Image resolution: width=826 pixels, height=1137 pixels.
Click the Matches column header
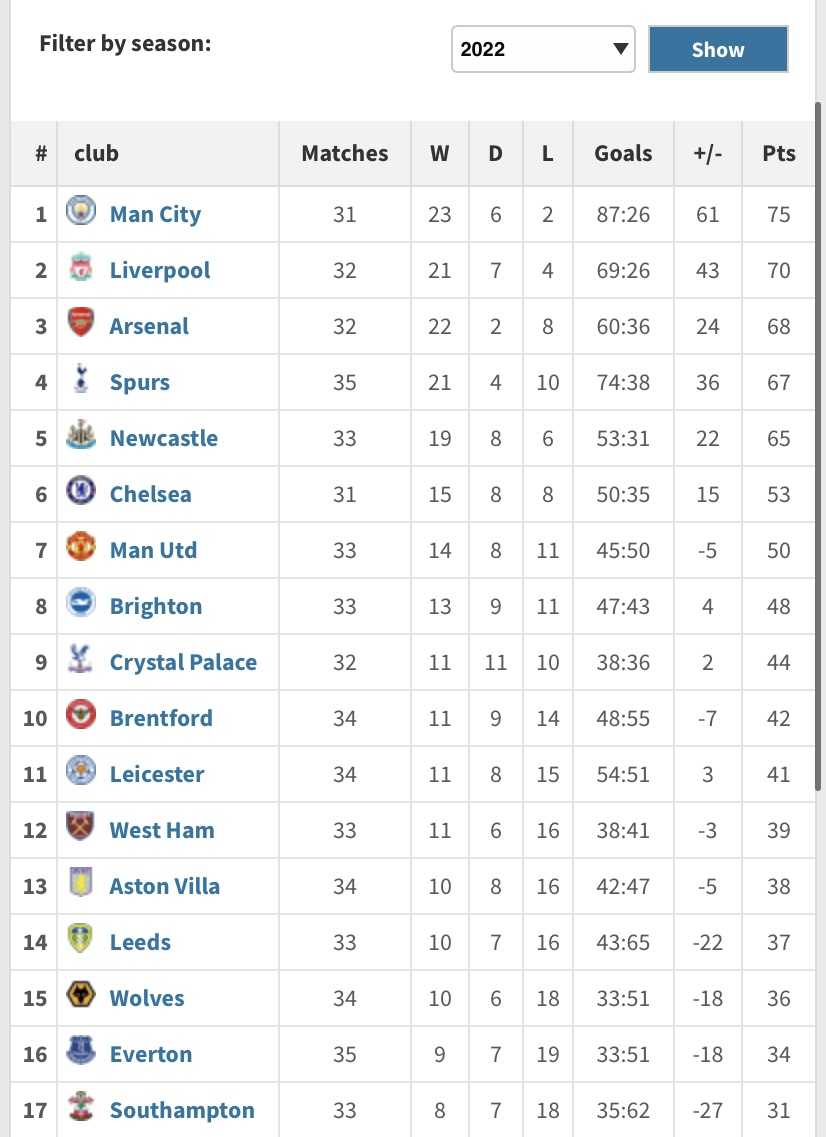tap(345, 154)
